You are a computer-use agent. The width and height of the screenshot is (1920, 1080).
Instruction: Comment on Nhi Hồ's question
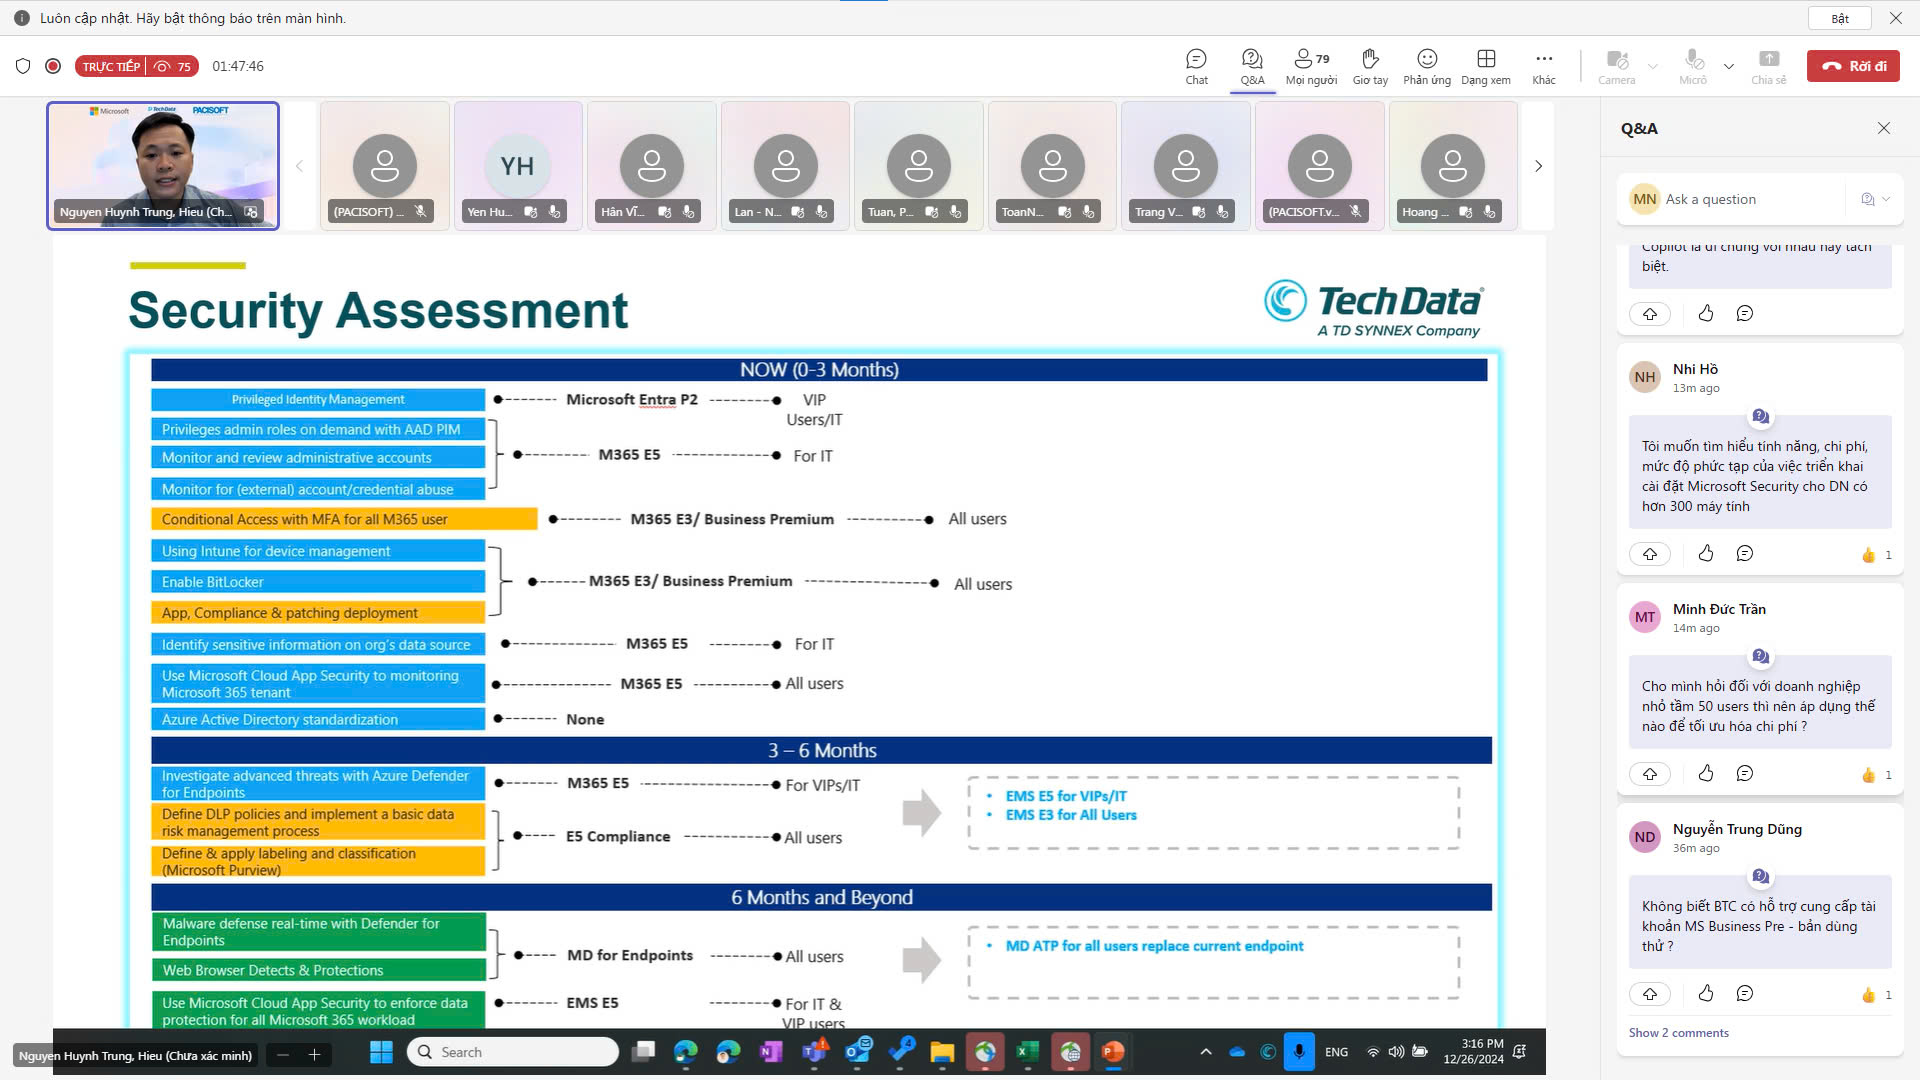pos(1745,554)
